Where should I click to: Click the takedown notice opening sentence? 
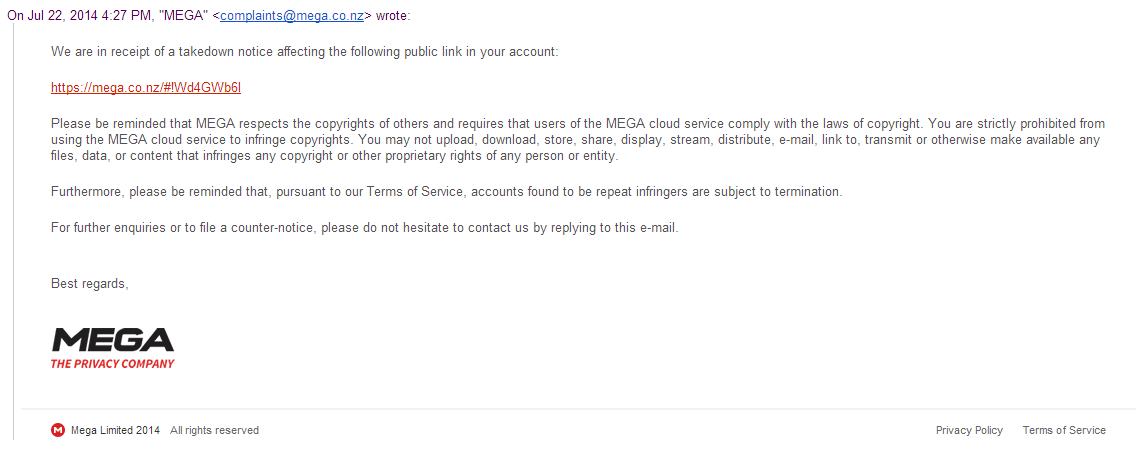304,52
